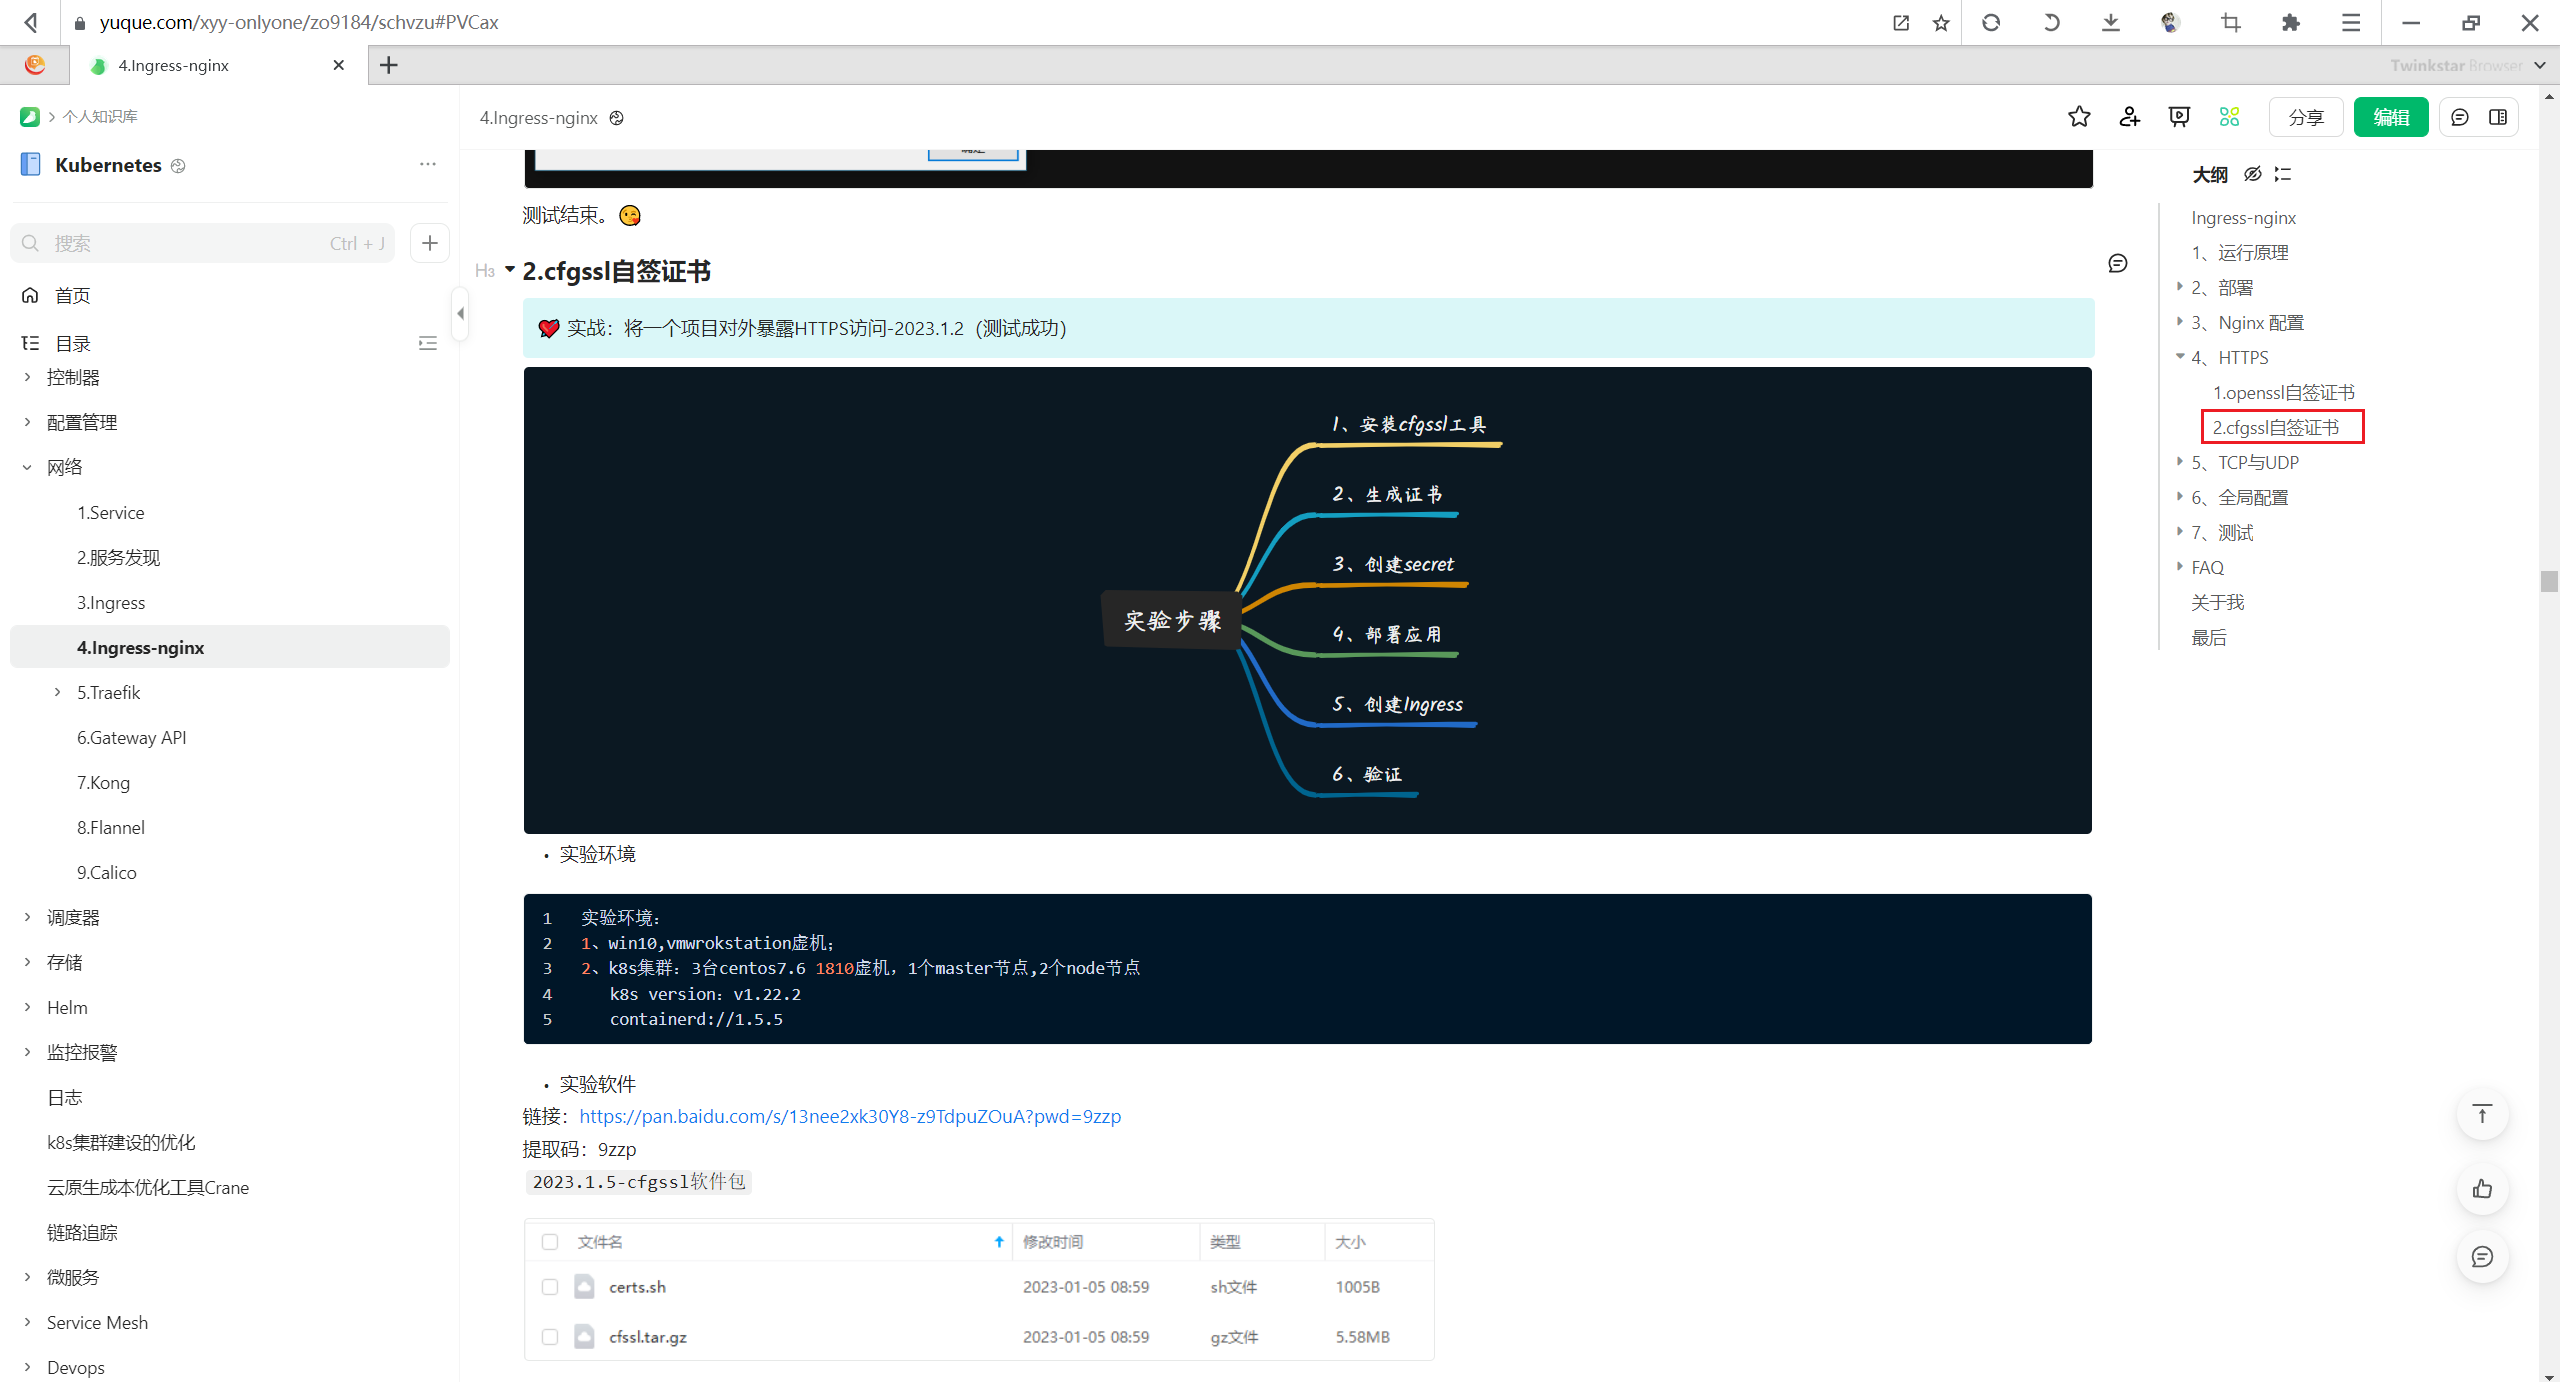Check the certs.sh file checkbox
The width and height of the screenshot is (2560, 1382).
550,1286
